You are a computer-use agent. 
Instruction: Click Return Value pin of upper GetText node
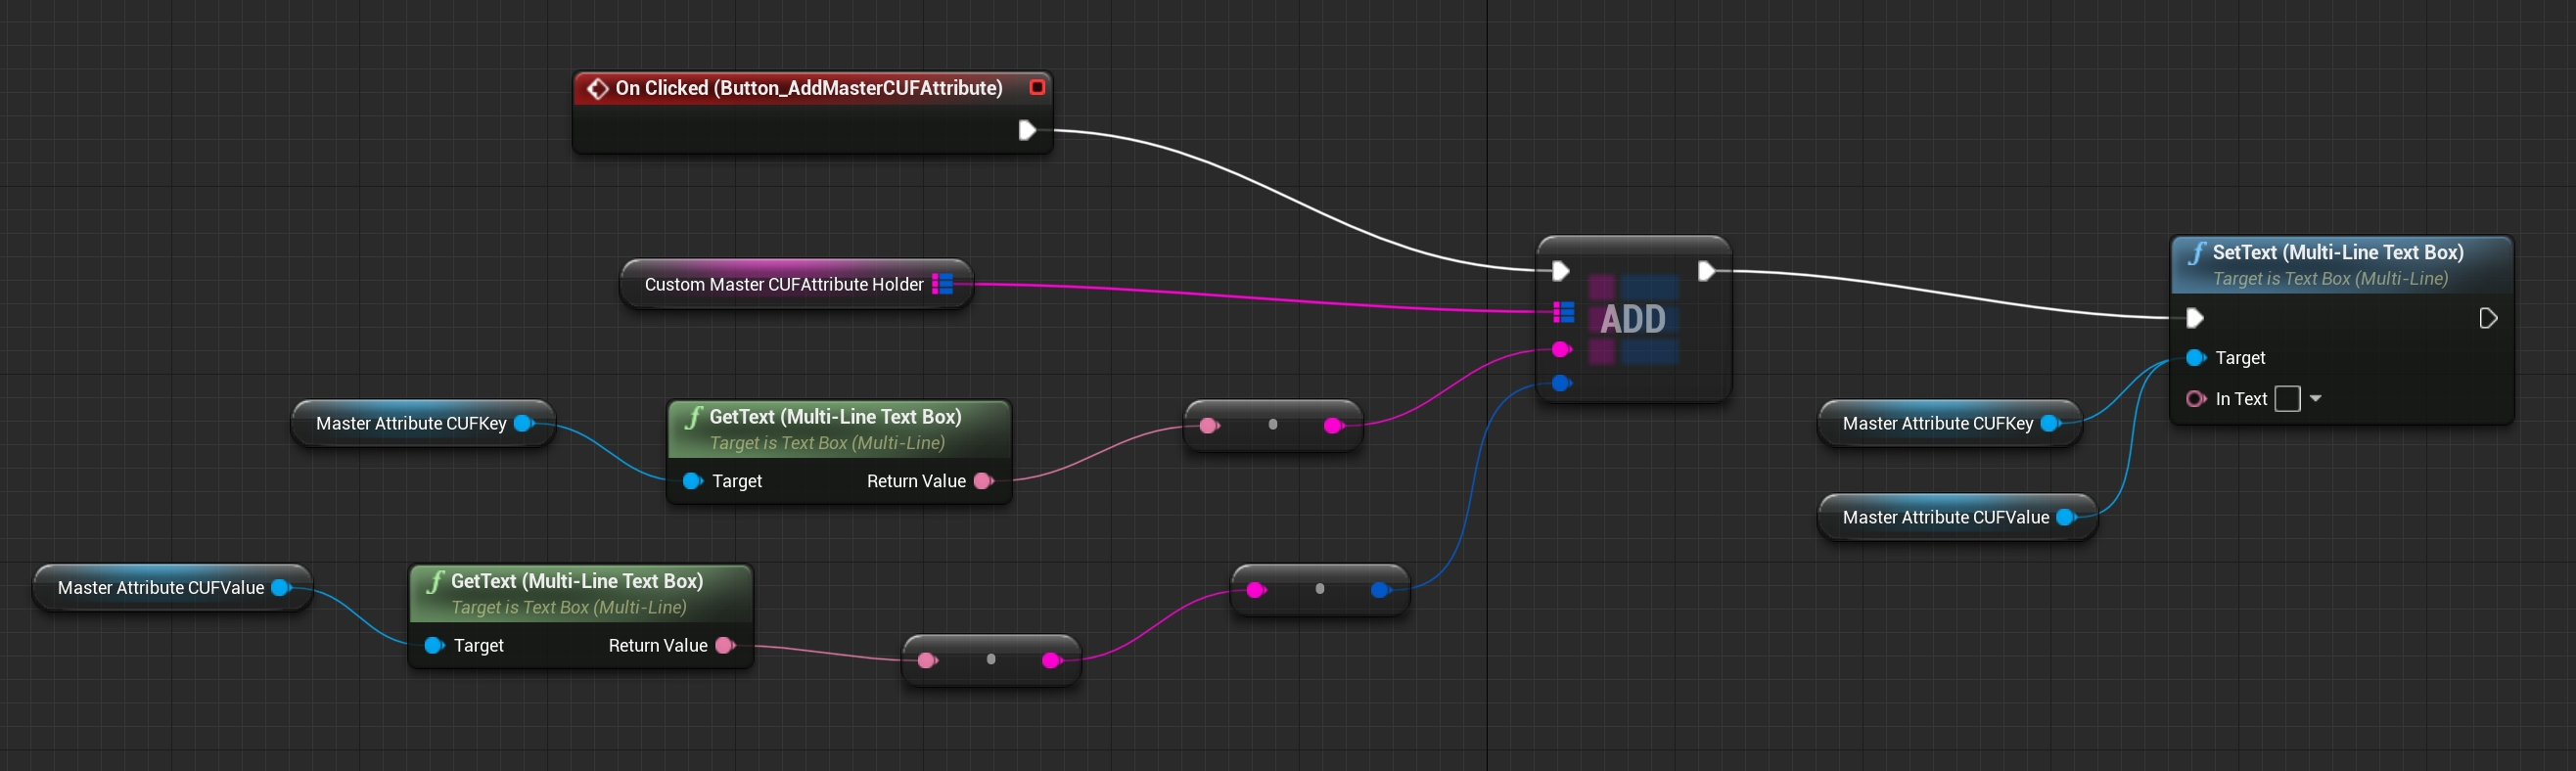point(983,481)
